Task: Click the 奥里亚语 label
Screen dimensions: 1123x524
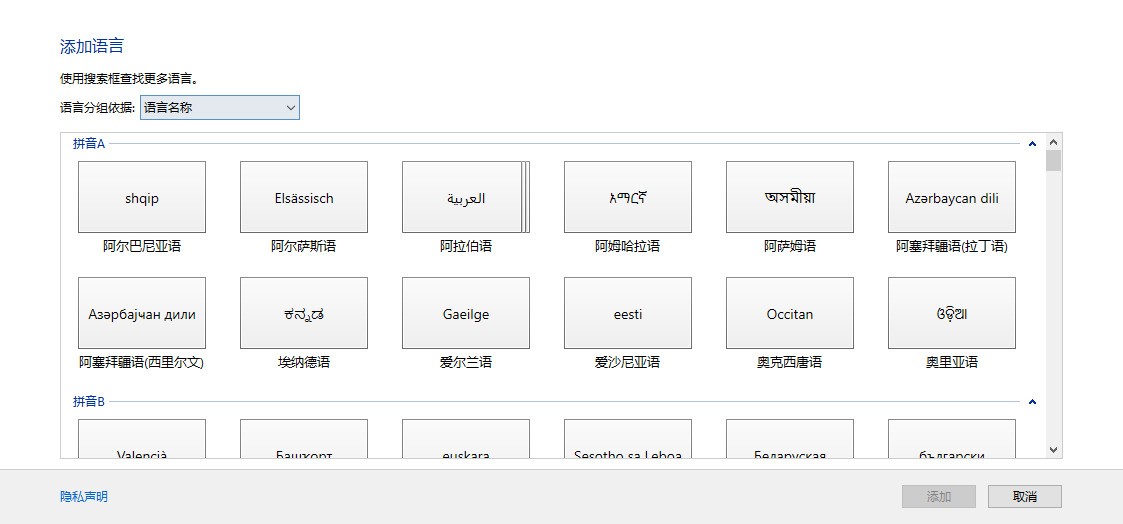Action: pyautogui.click(x=952, y=362)
